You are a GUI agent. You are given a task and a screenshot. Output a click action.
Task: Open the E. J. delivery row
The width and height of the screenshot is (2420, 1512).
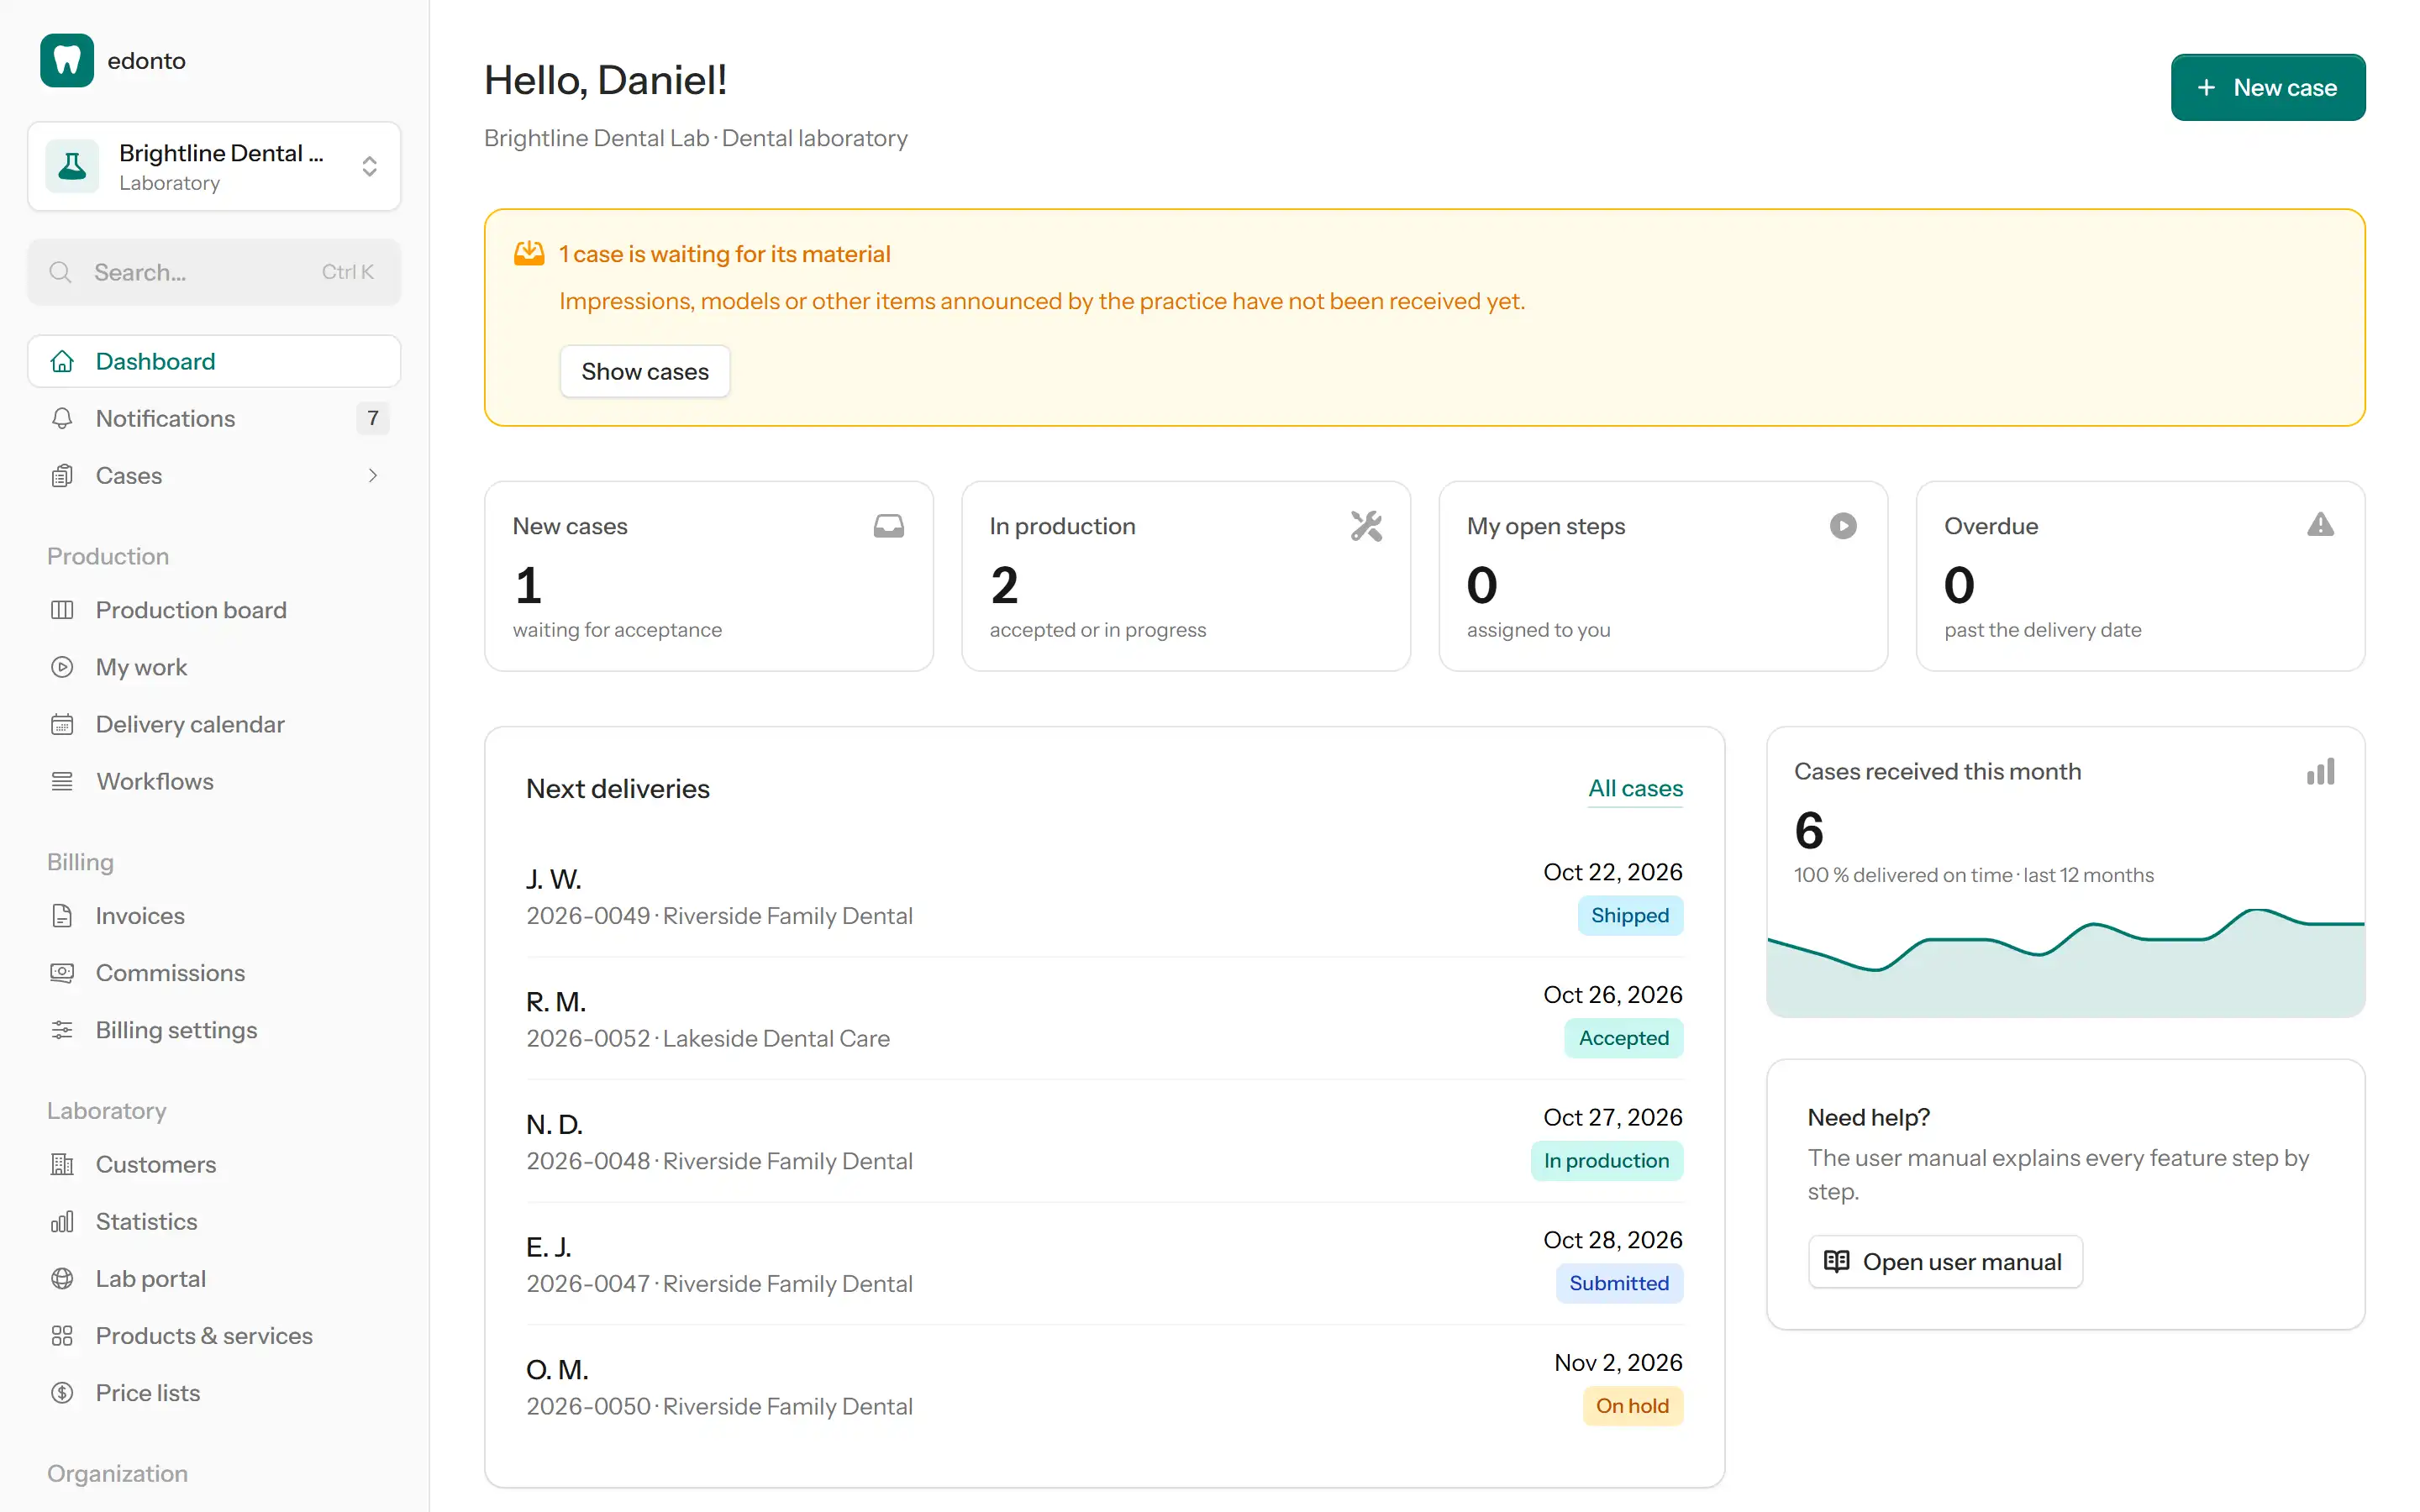pos(1104,1264)
